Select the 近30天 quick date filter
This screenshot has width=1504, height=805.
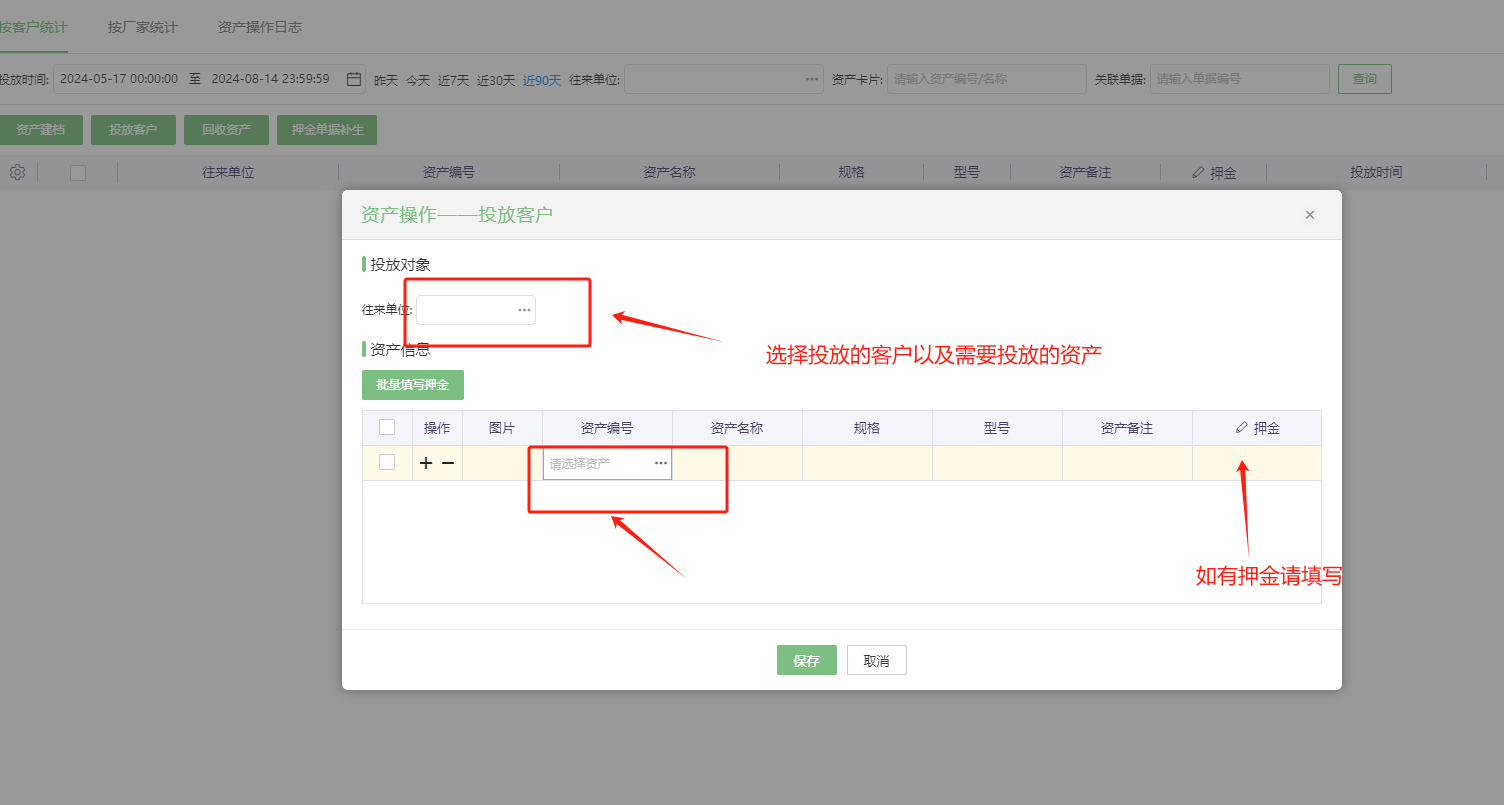496,80
